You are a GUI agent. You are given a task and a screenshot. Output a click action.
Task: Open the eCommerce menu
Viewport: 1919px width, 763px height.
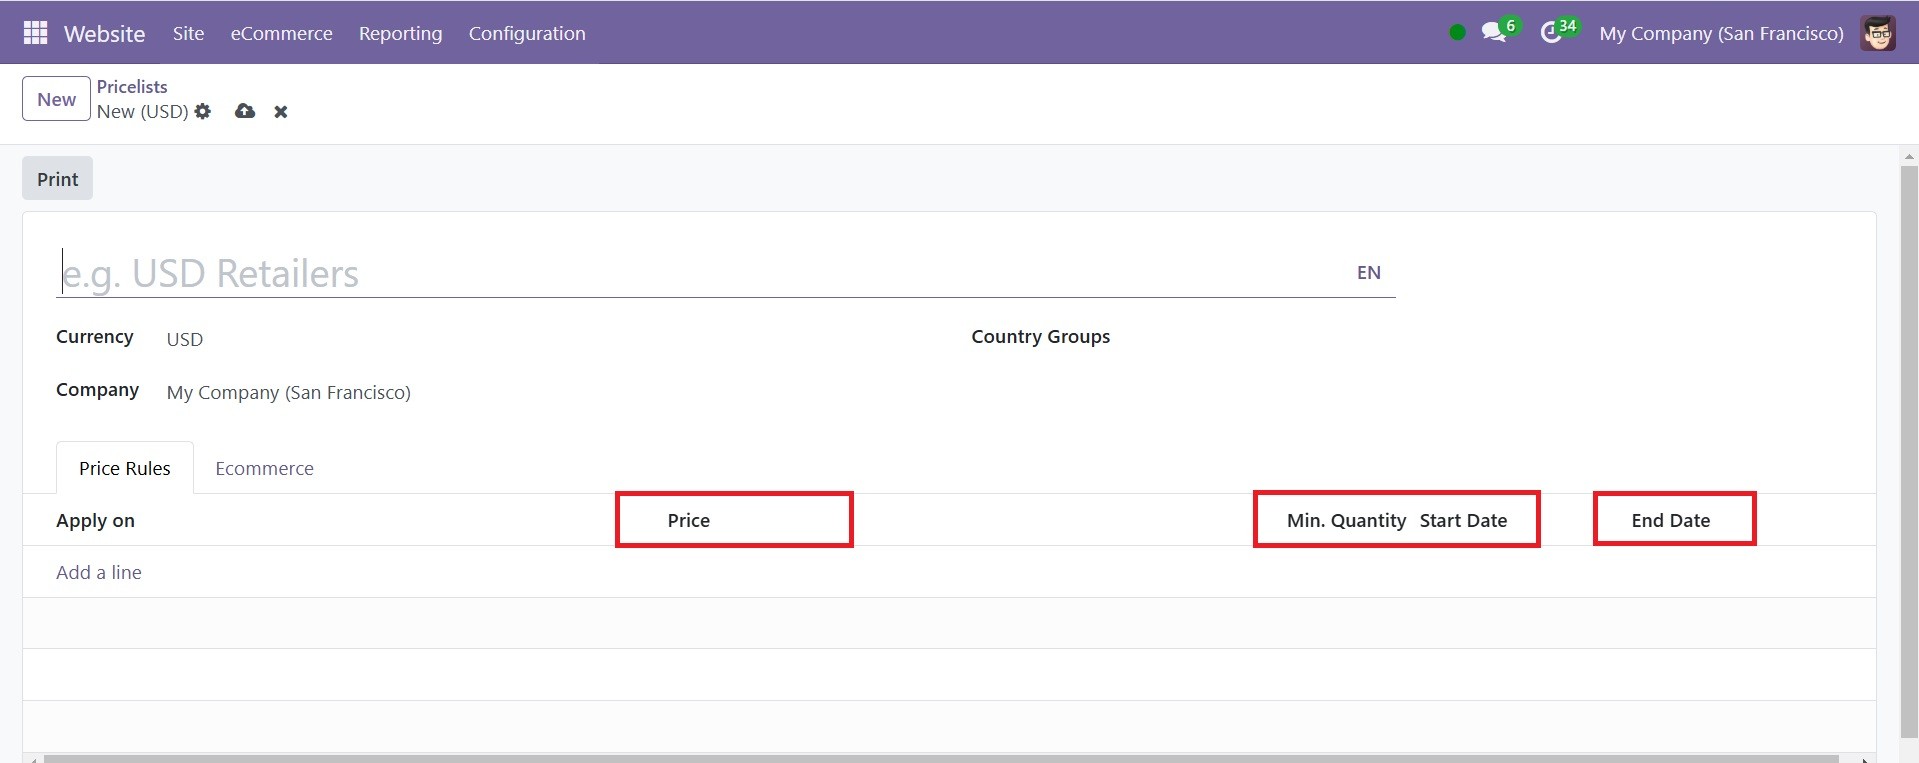282,33
